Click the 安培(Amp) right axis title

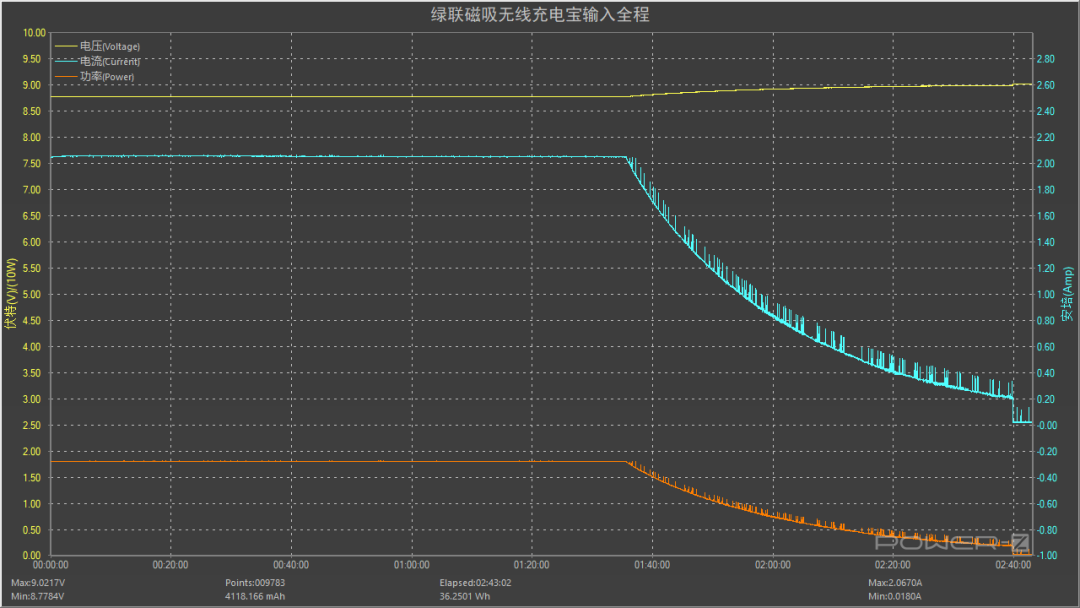(x=1068, y=294)
